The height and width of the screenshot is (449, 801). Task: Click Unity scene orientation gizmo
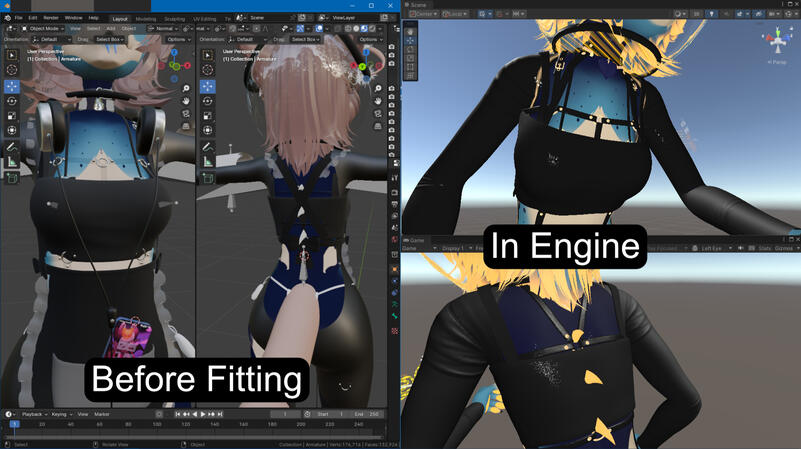(778, 42)
